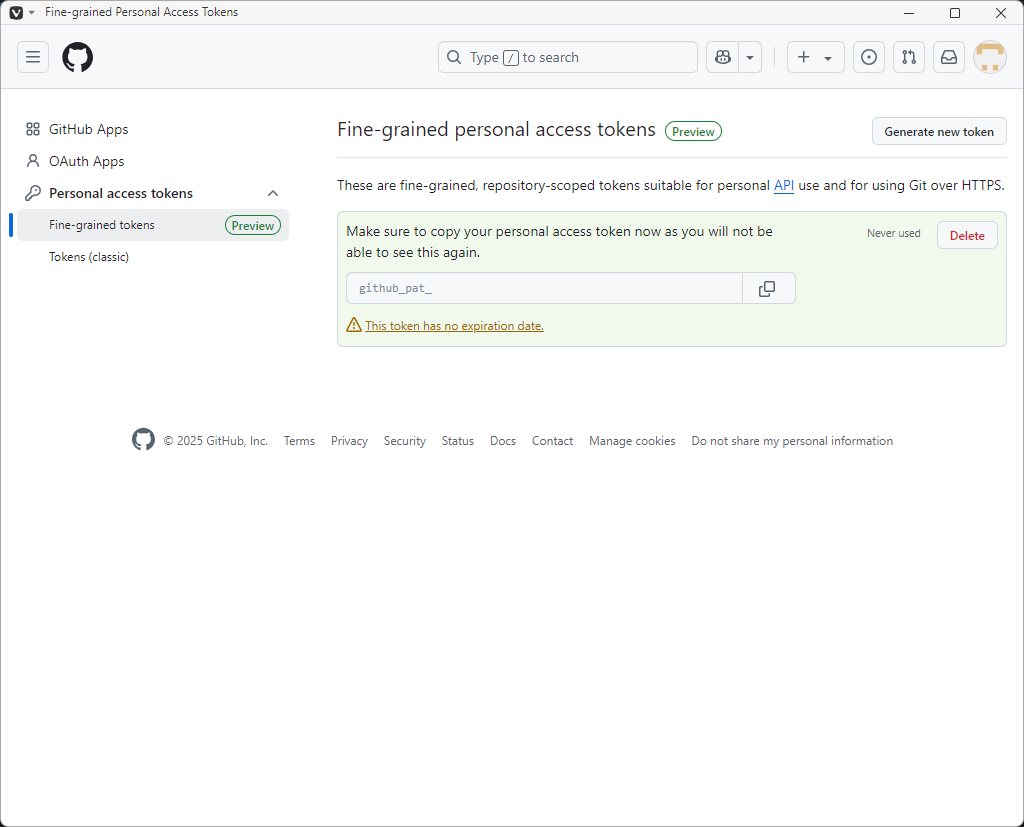This screenshot has height=827, width=1024.
Task: Click Generate new token button
Action: point(938,131)
